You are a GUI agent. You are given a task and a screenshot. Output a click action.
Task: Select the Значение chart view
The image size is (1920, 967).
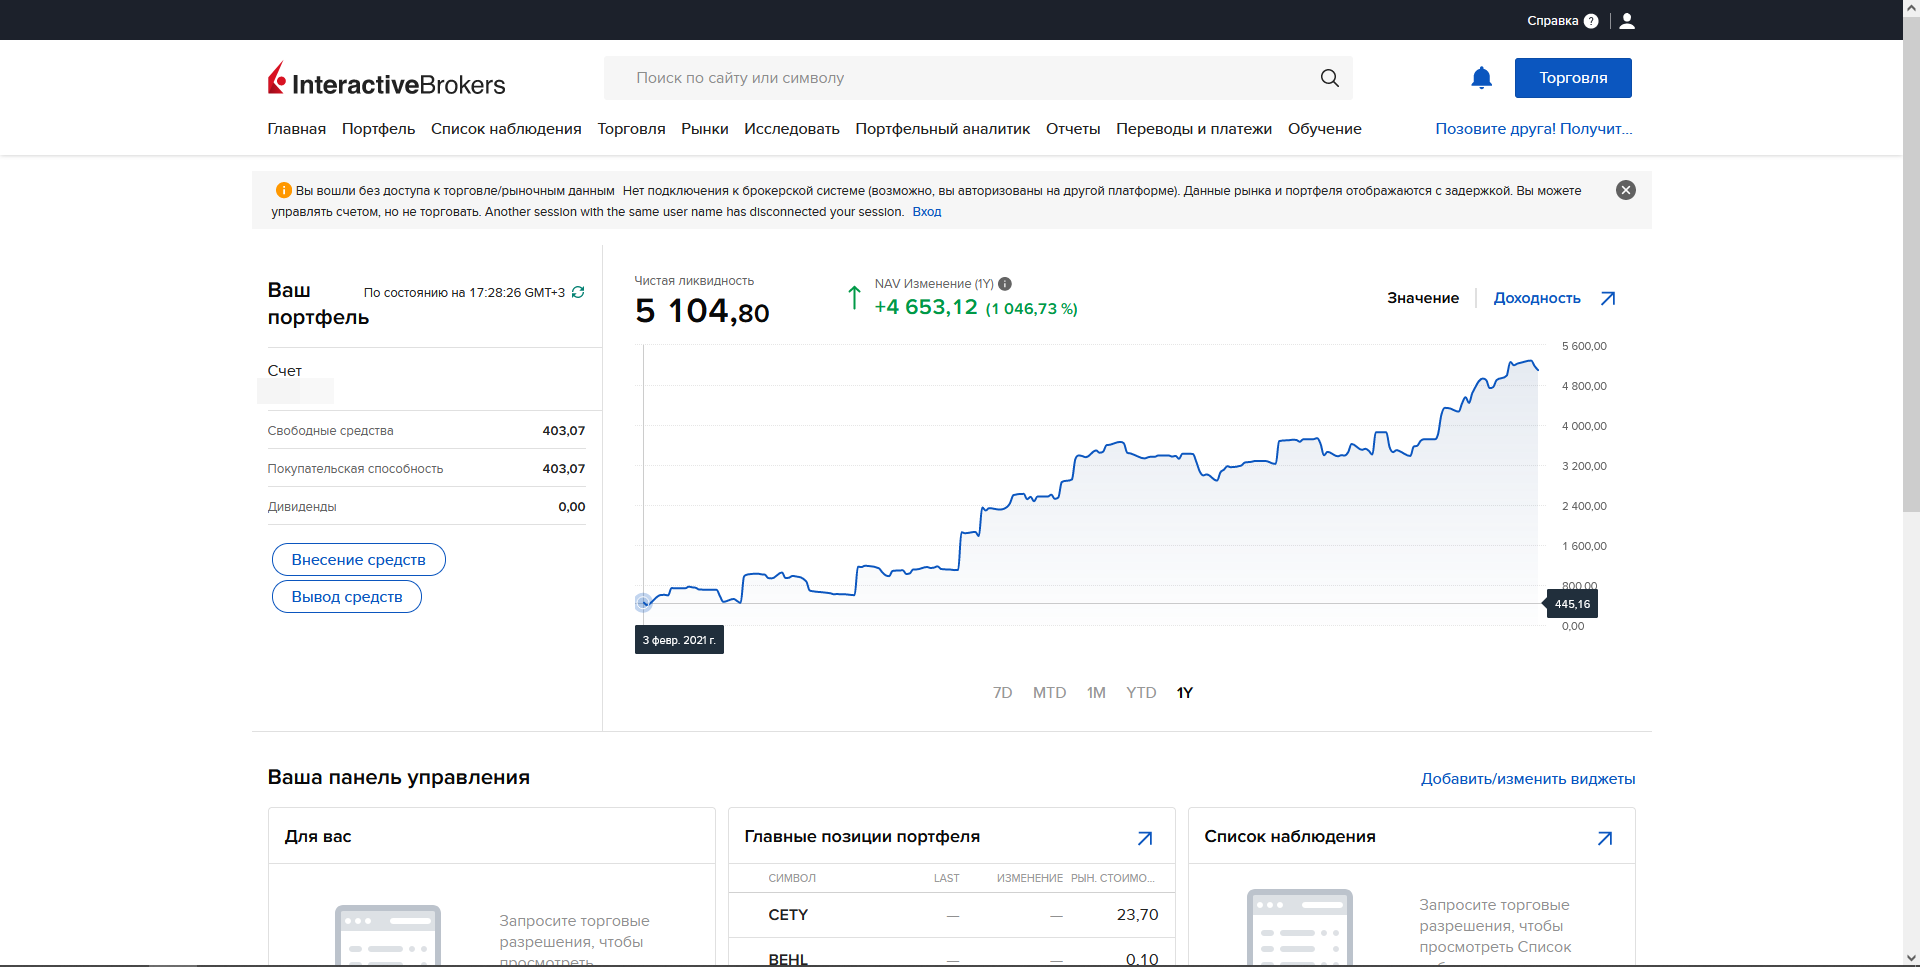(1422, 298)
